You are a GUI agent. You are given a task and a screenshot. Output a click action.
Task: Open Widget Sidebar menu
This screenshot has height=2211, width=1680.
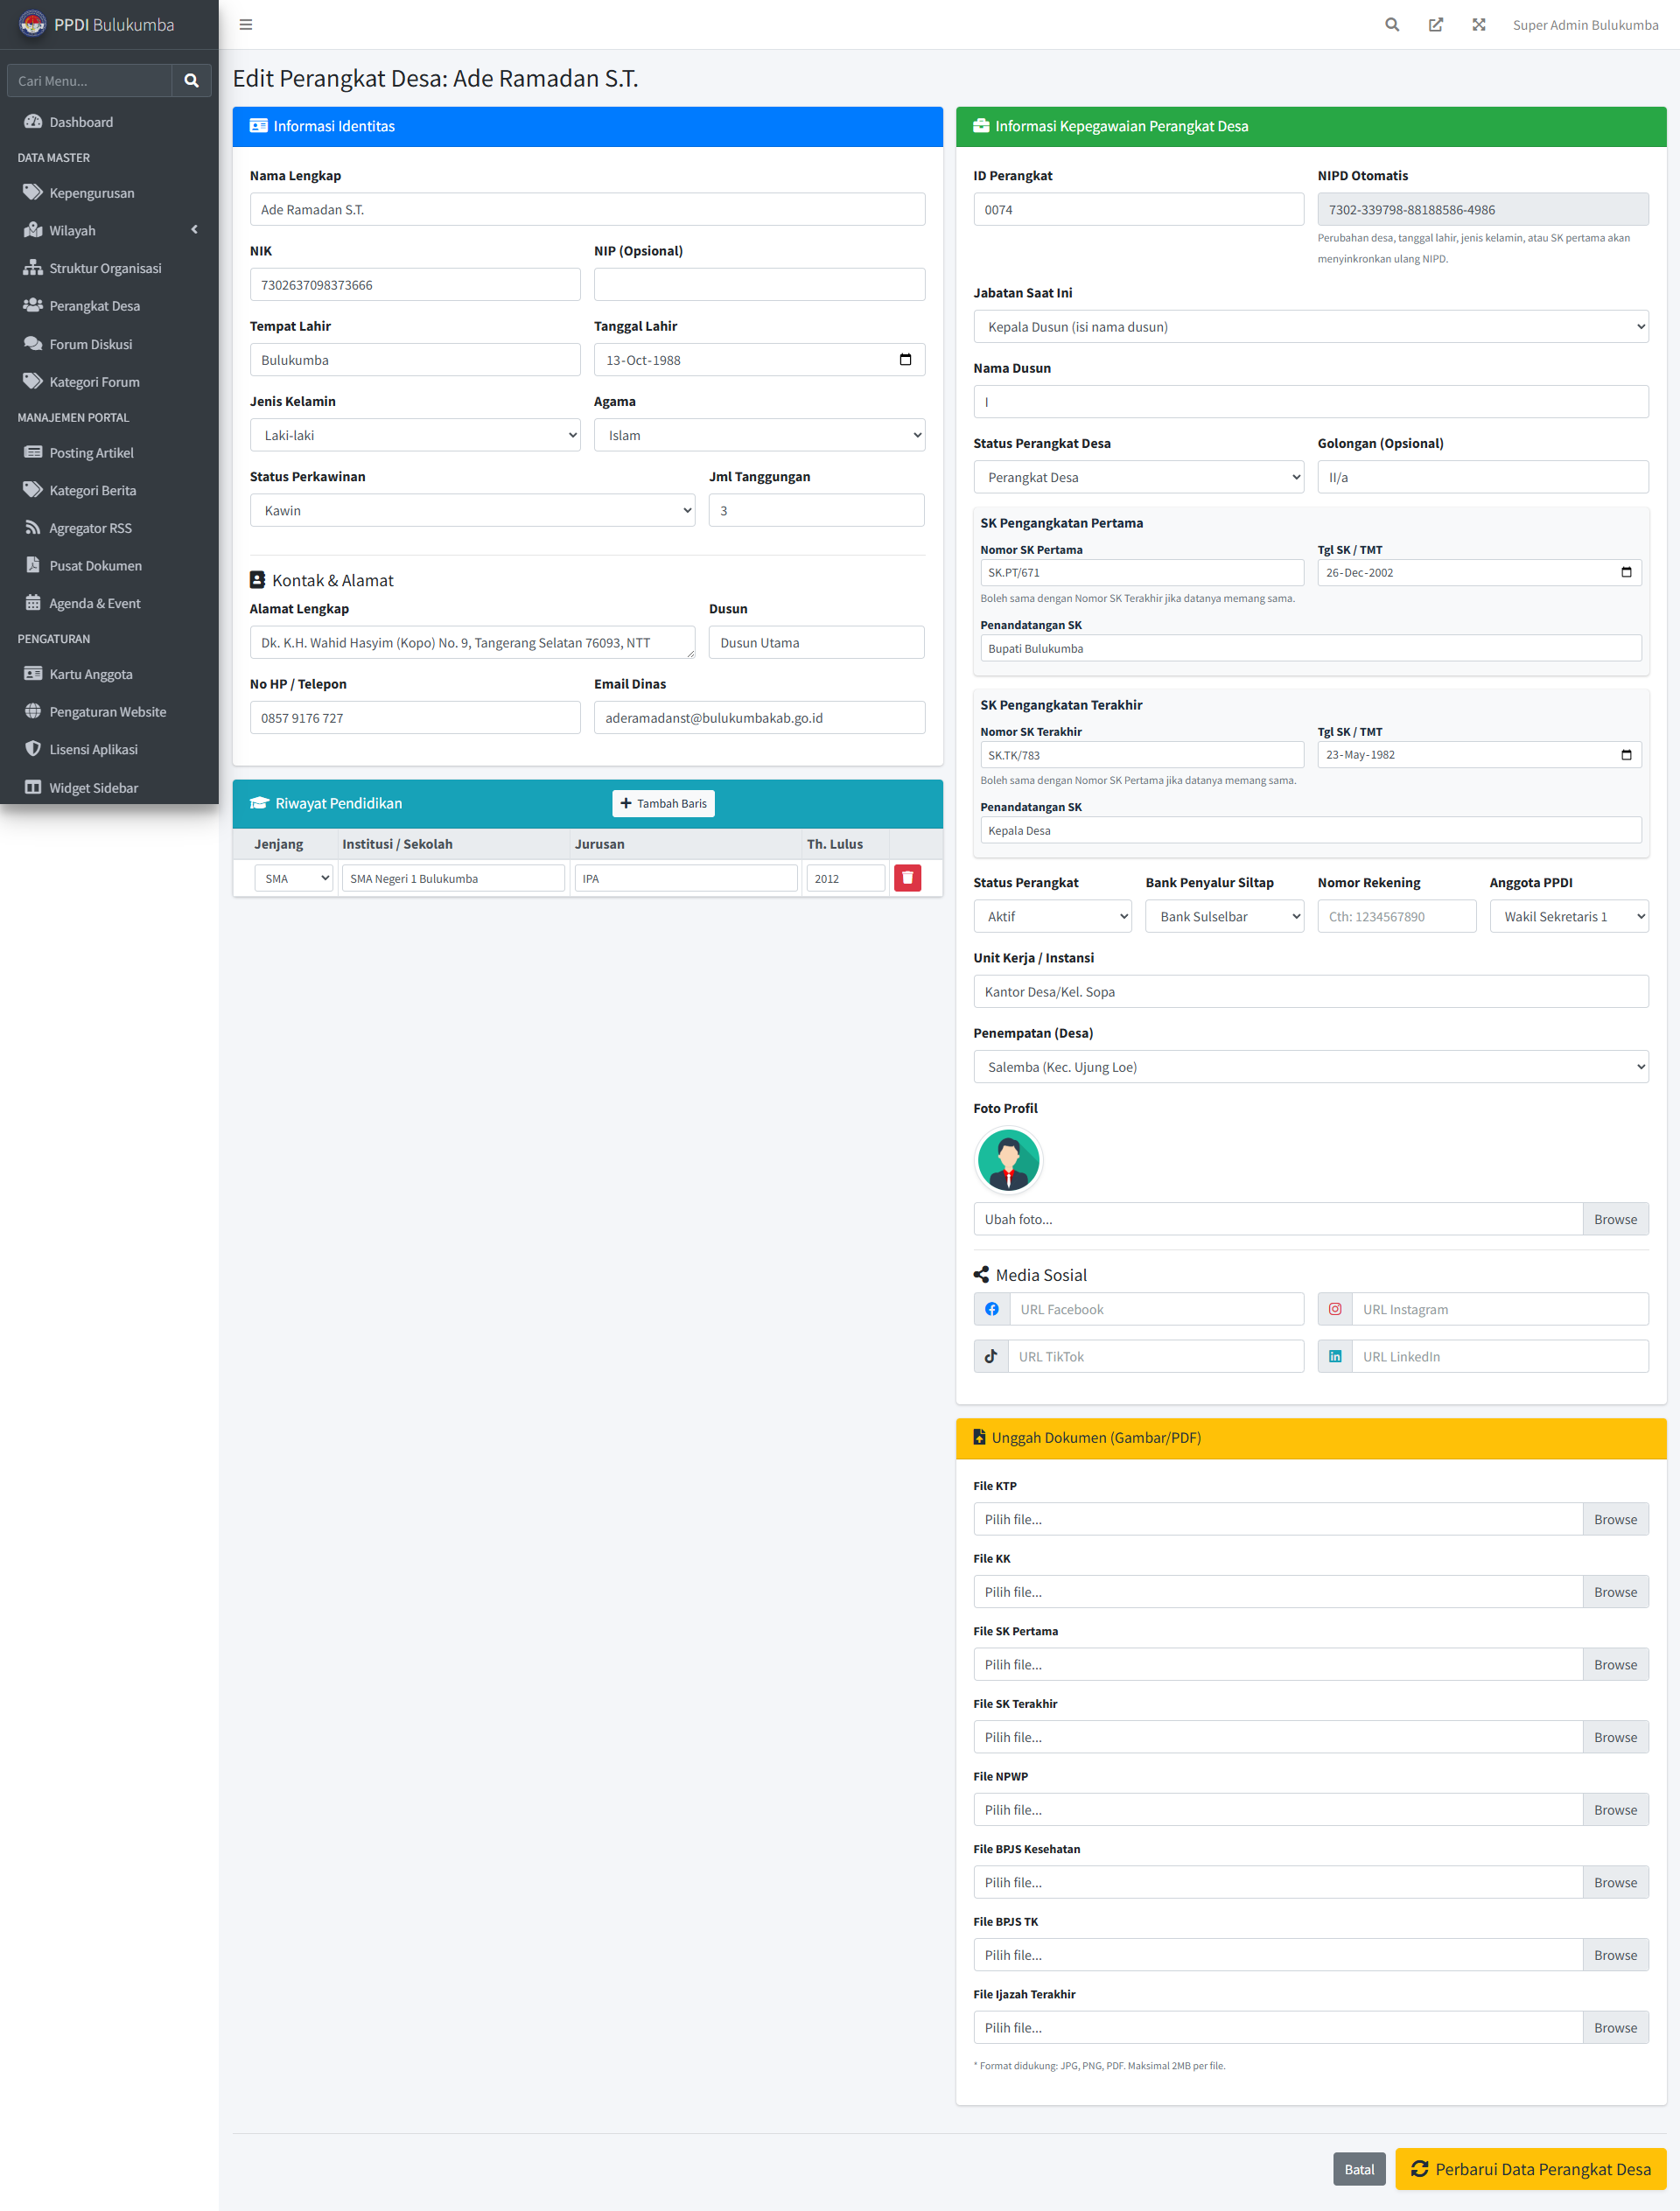coord(109,788)
